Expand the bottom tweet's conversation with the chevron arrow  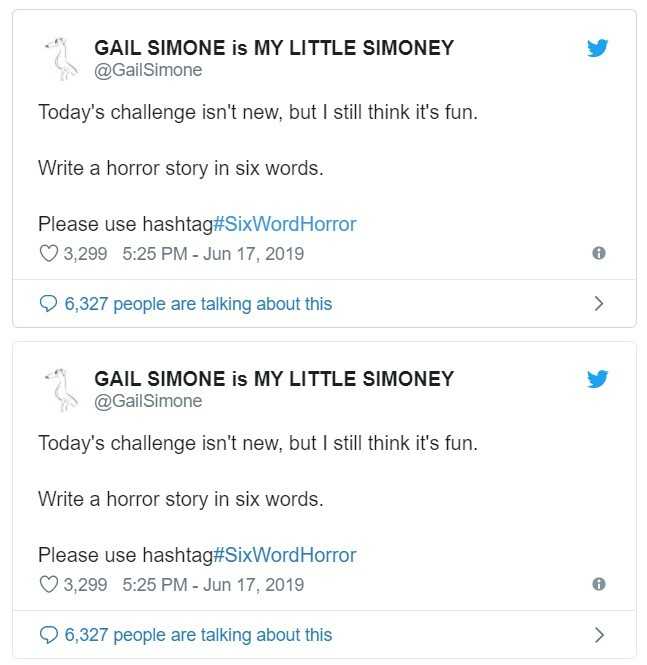599,635
